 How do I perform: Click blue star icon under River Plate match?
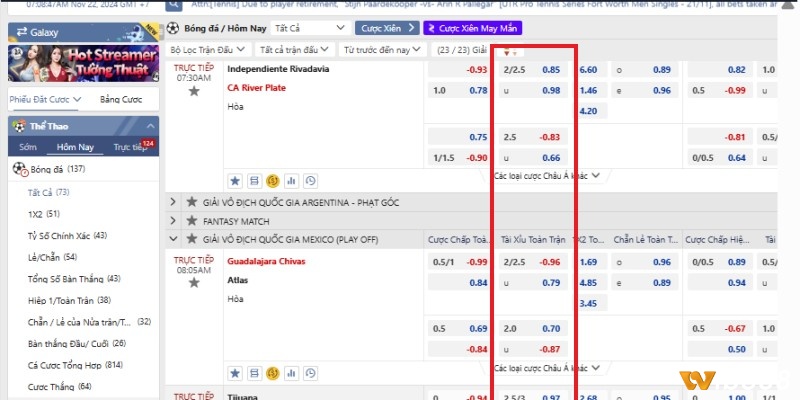235,181
